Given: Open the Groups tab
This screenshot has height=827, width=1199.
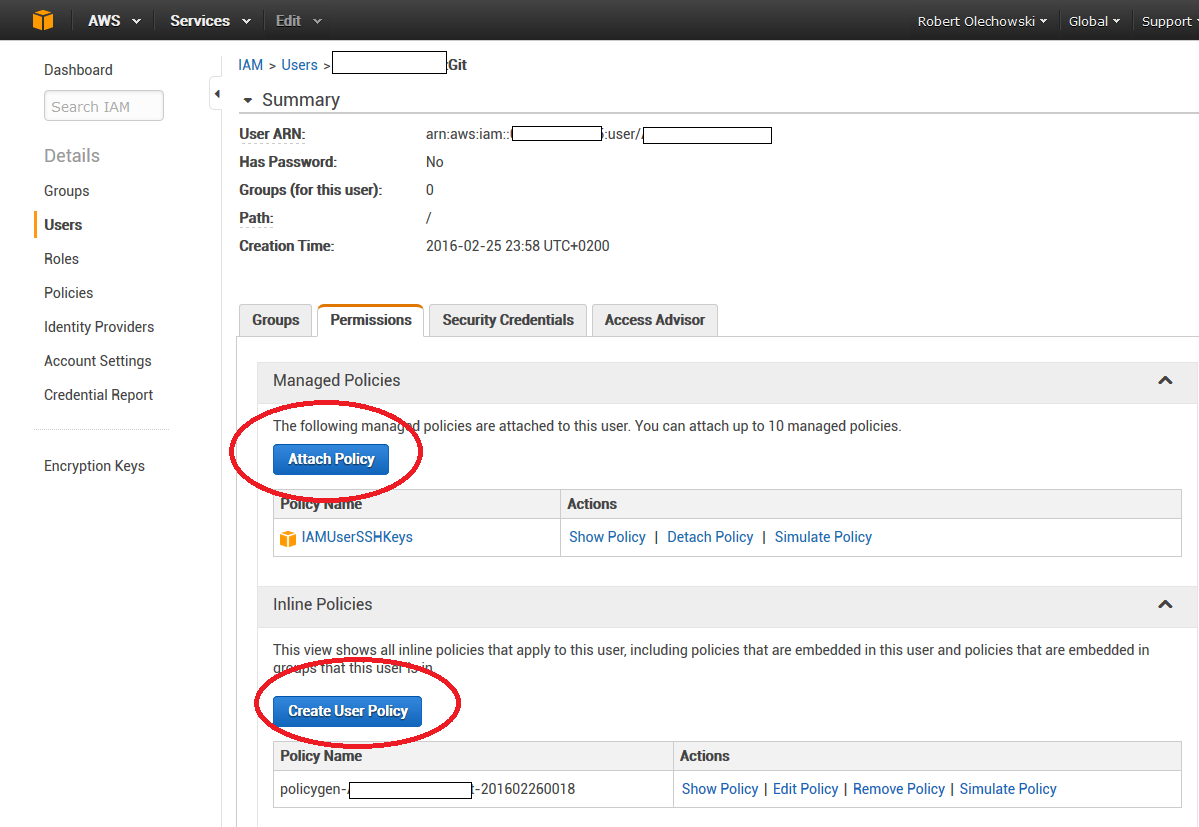Looking at the screenshot, I should tap(275, 320).
